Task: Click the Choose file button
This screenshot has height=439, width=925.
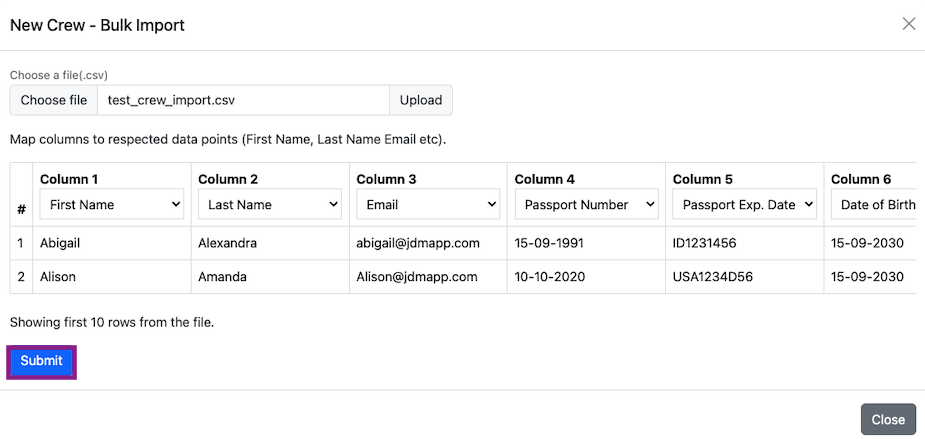Action: click(x=54, y=100)
